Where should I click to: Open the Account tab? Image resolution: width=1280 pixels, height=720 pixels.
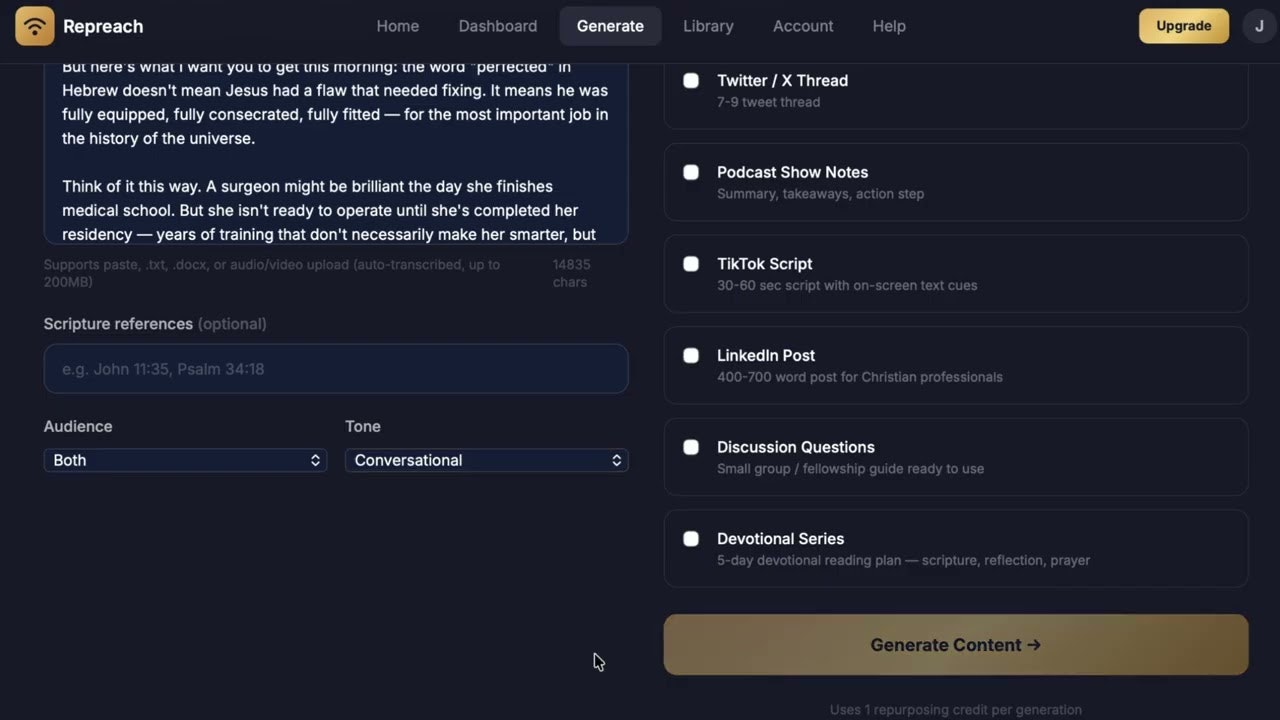click(x=803, y=26)
